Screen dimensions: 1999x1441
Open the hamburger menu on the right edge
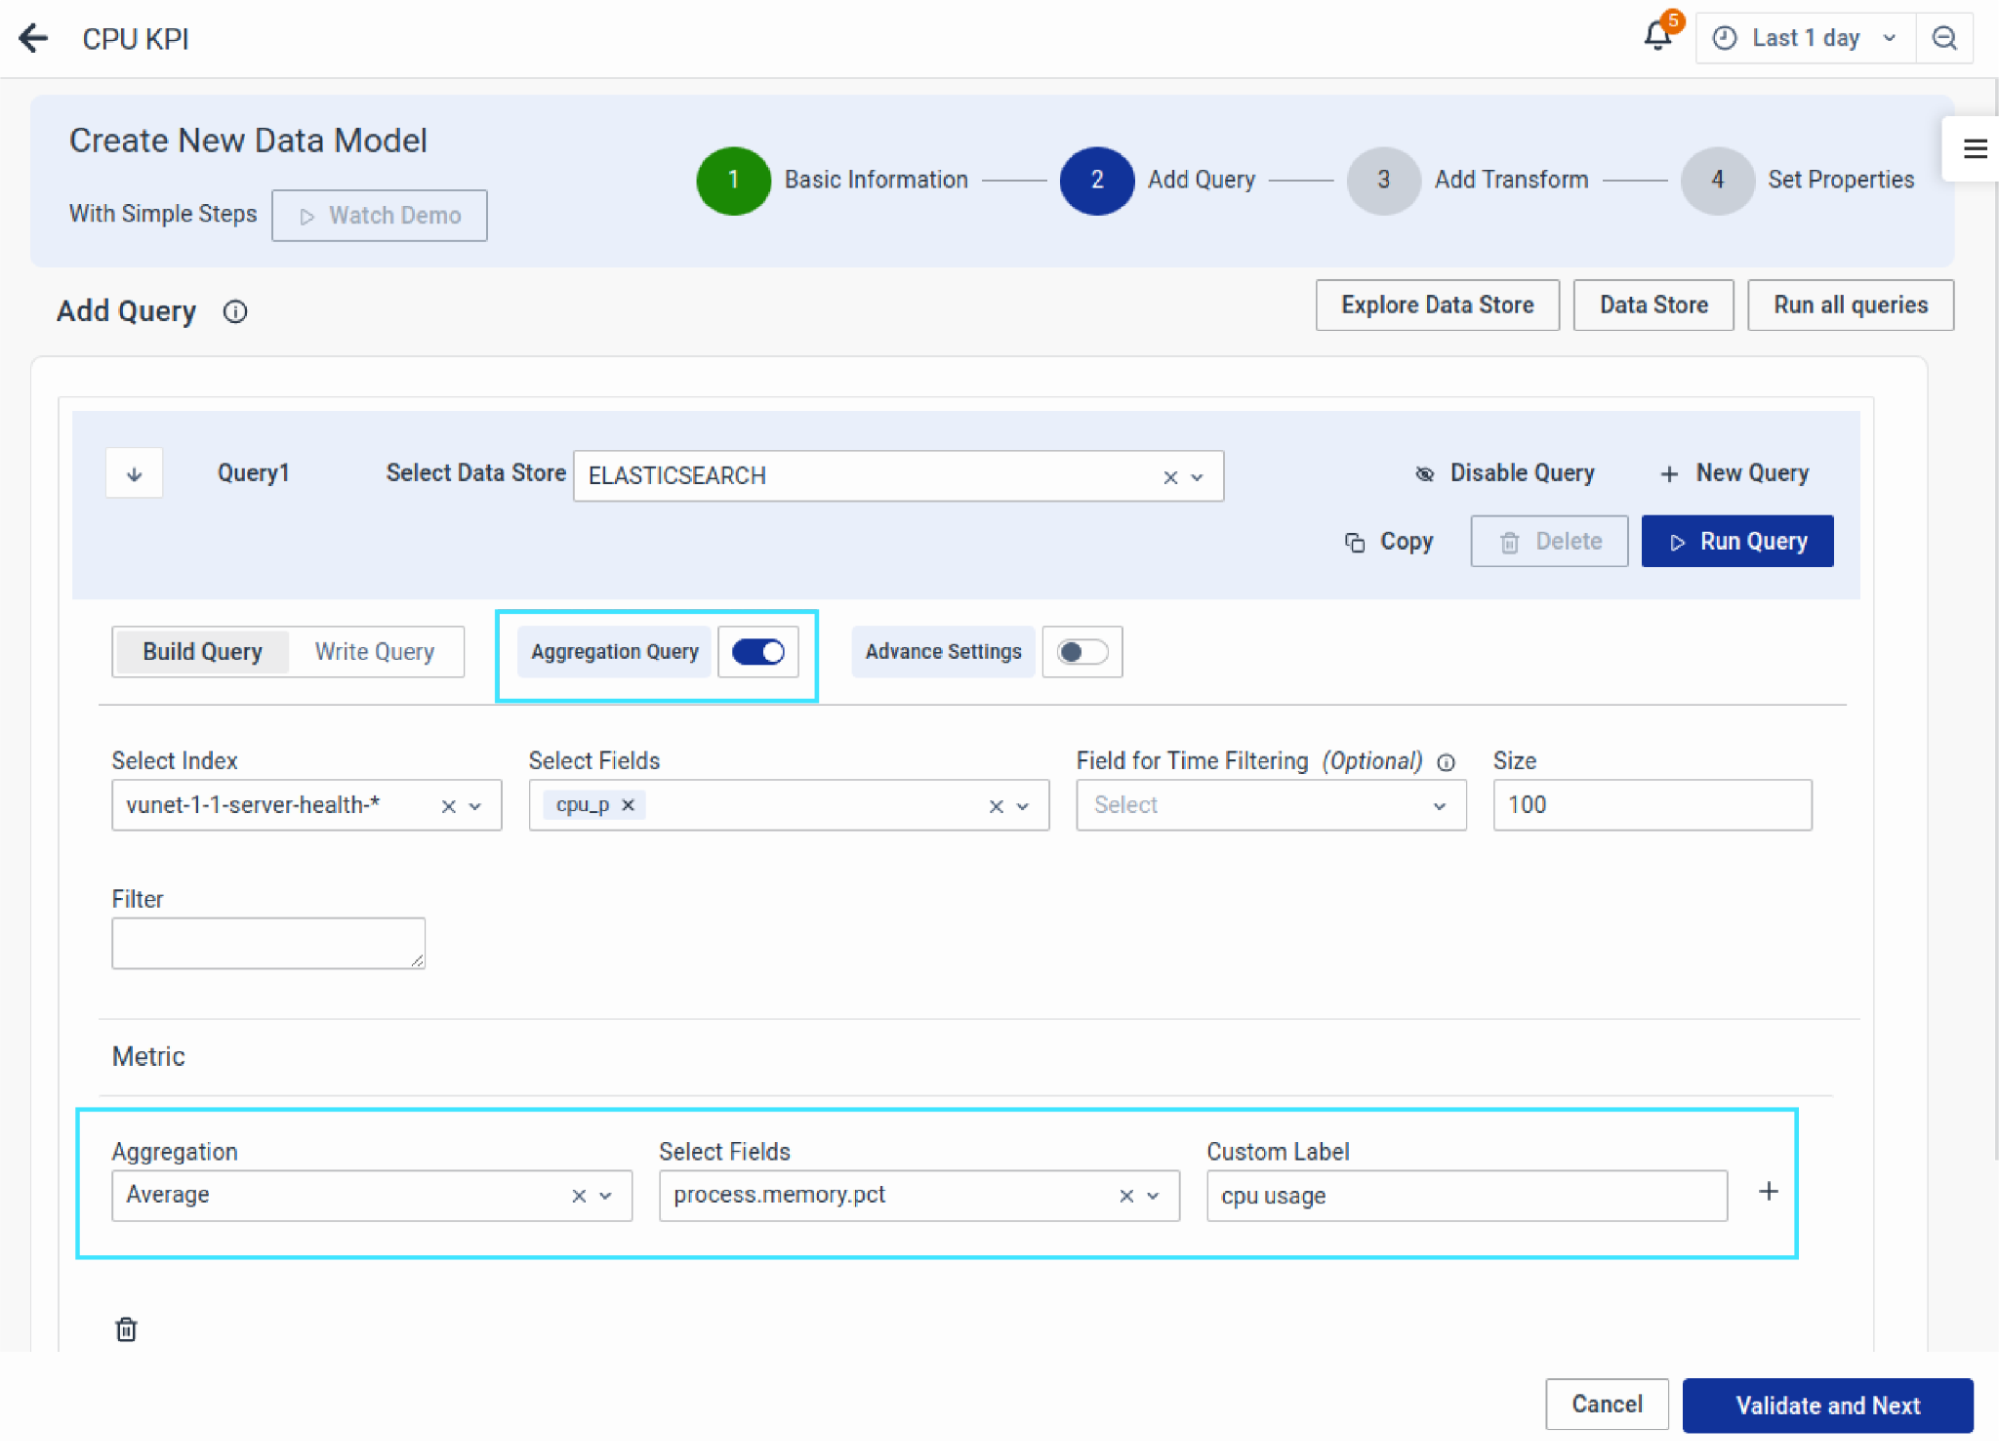(x=1974, y=149)
